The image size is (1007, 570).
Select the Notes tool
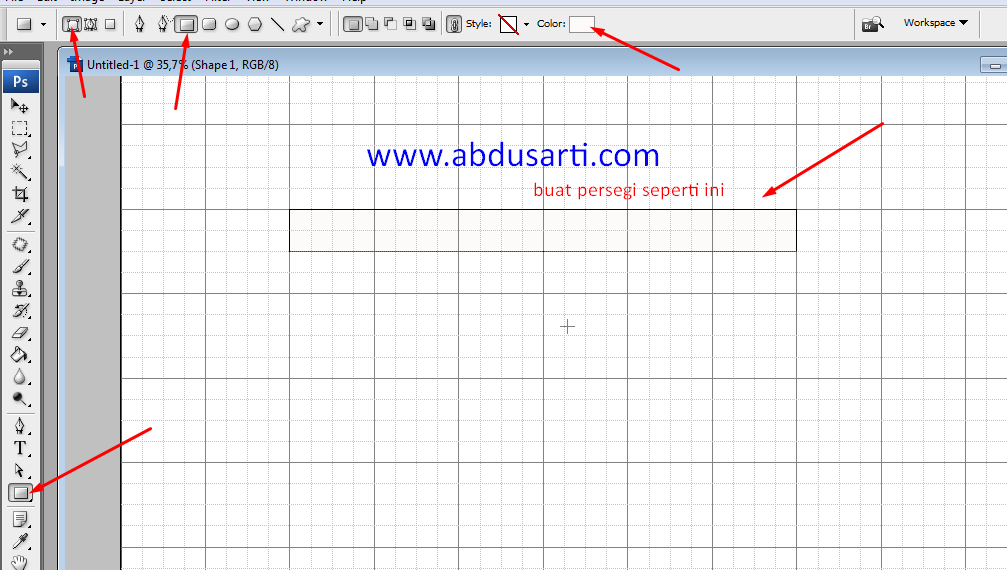tap(20, 519)
